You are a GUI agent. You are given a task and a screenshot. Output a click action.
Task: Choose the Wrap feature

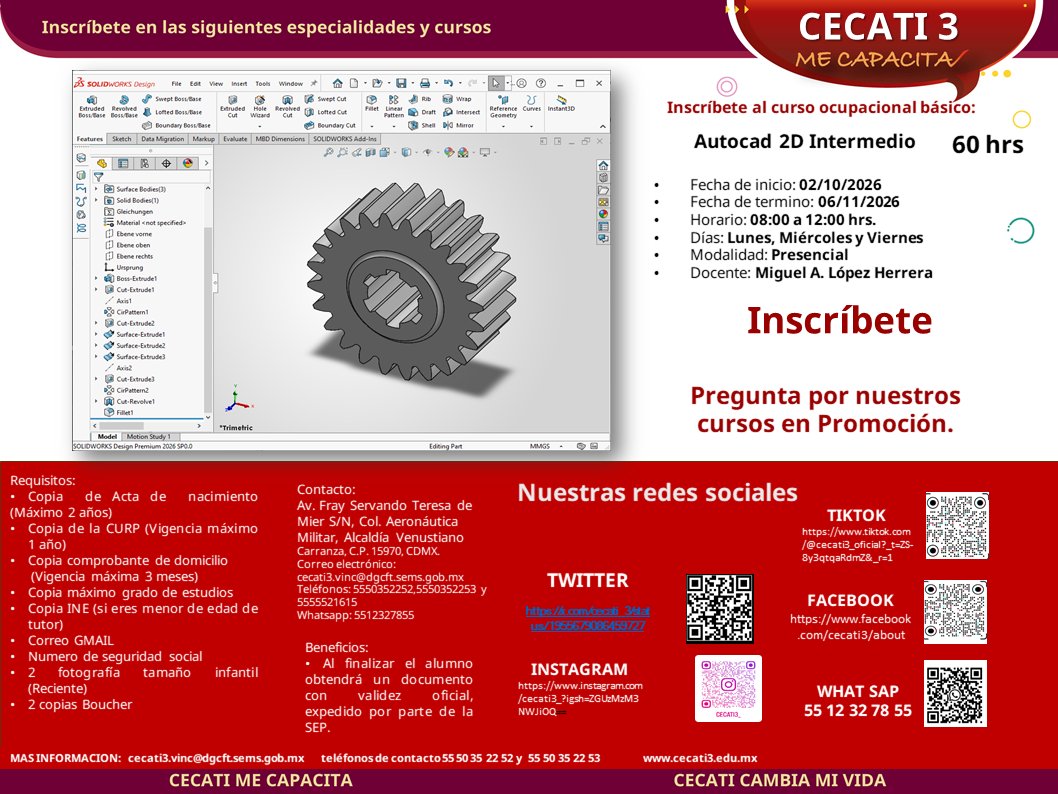tap(457, 99)
